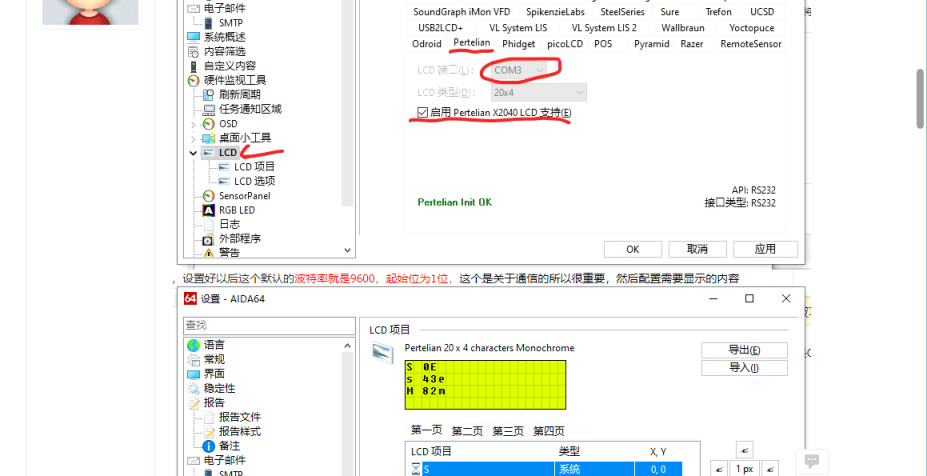
Task: Open the LCD 类型 20x4 dropdown
Action: [x=539, y=92]
